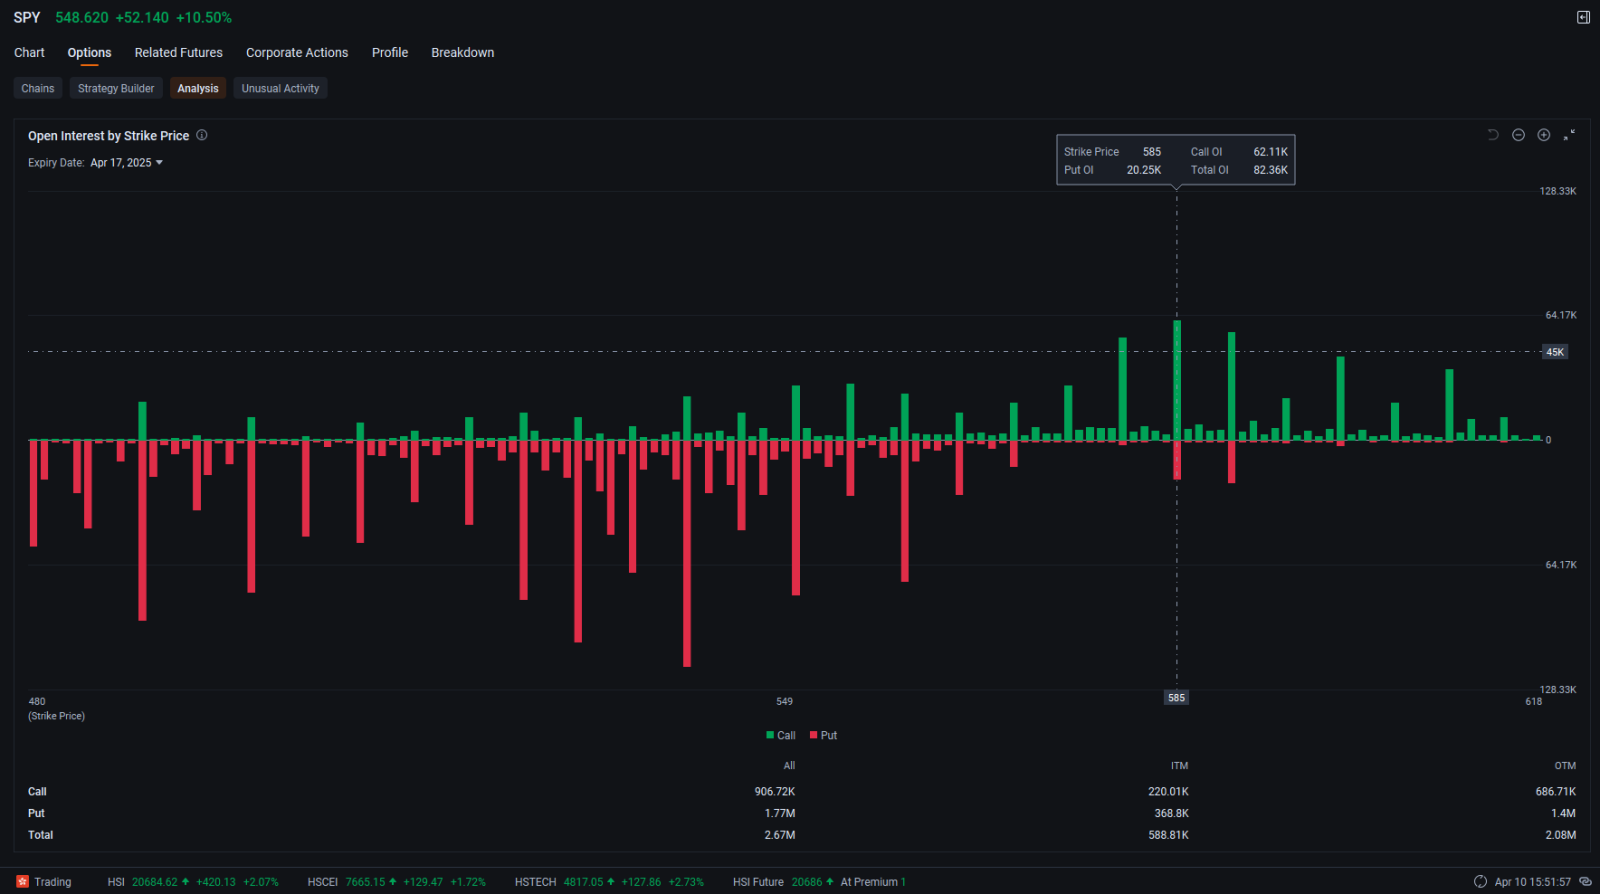Open Related Futures tab
The image size is (1600, 894).
[x=179, y=53]
